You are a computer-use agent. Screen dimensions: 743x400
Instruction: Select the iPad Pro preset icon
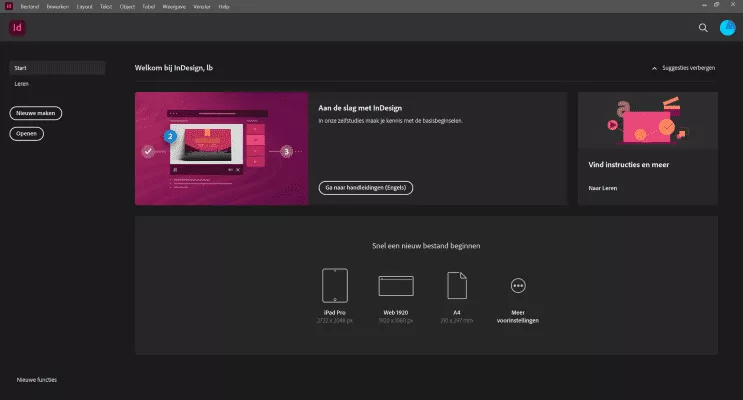pos(335,285)
